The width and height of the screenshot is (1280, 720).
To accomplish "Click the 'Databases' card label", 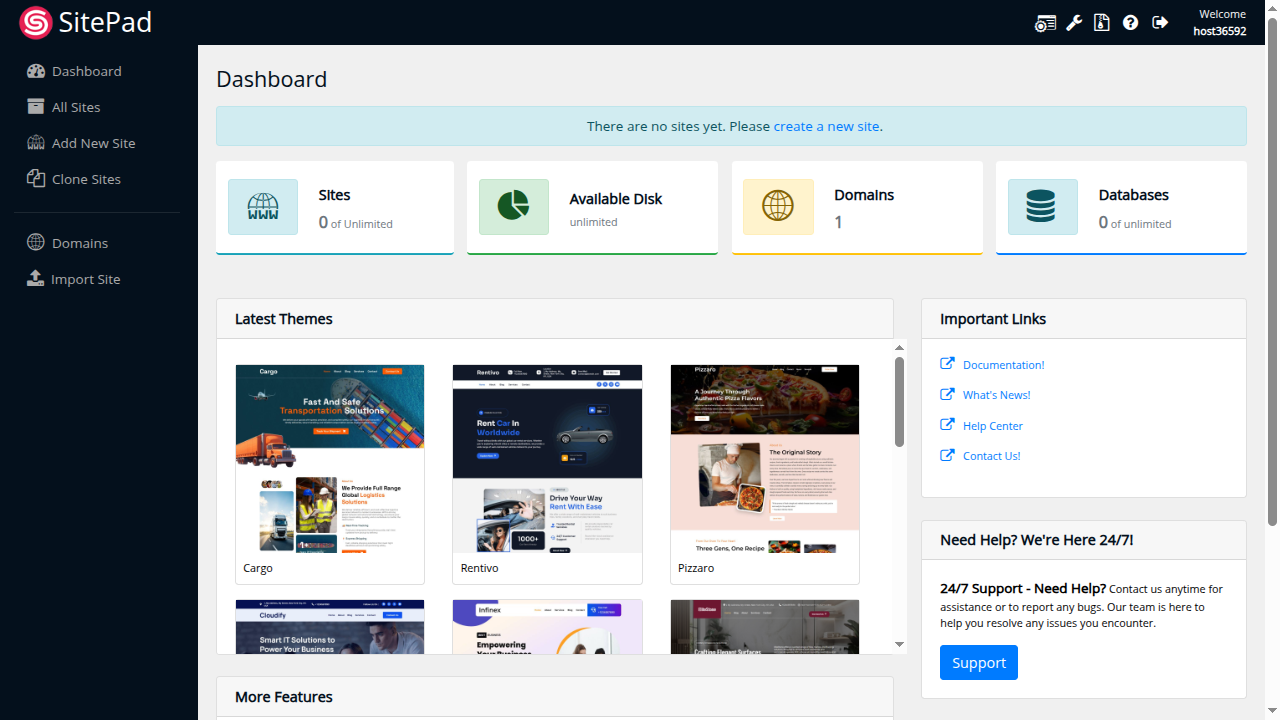I will [x=1134, y=195].
